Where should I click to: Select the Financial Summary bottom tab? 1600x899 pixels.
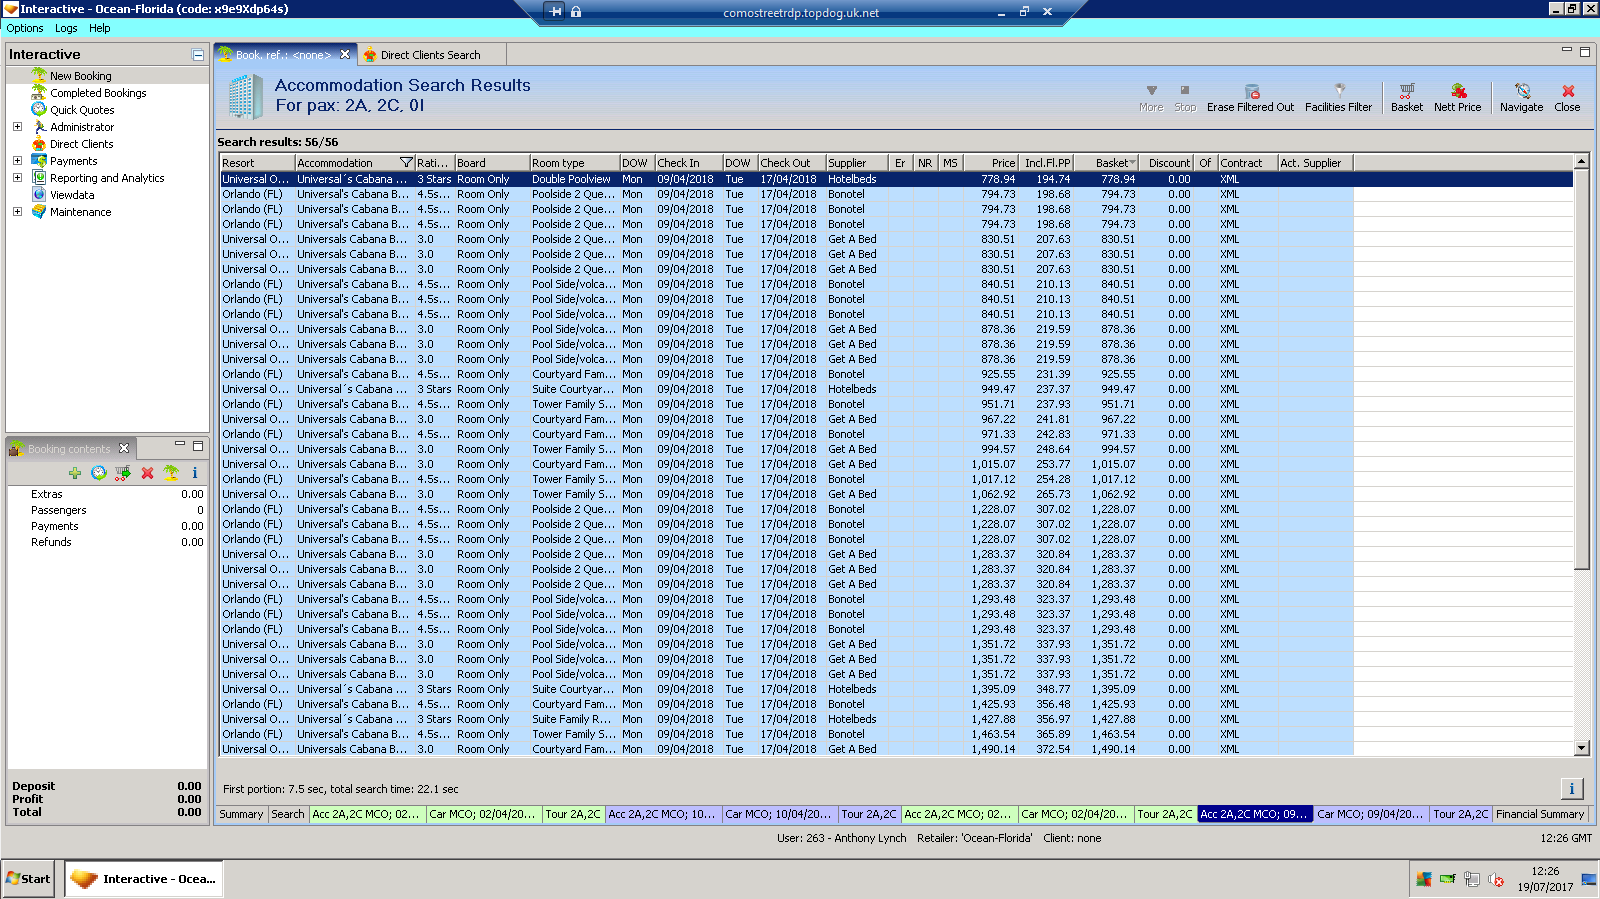(x=1540, y=814)
